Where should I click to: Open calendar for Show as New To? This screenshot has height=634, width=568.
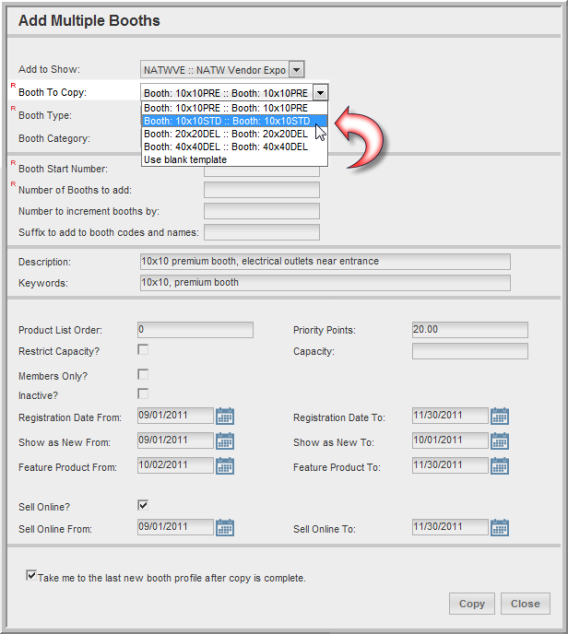click(x=500, y=441)
